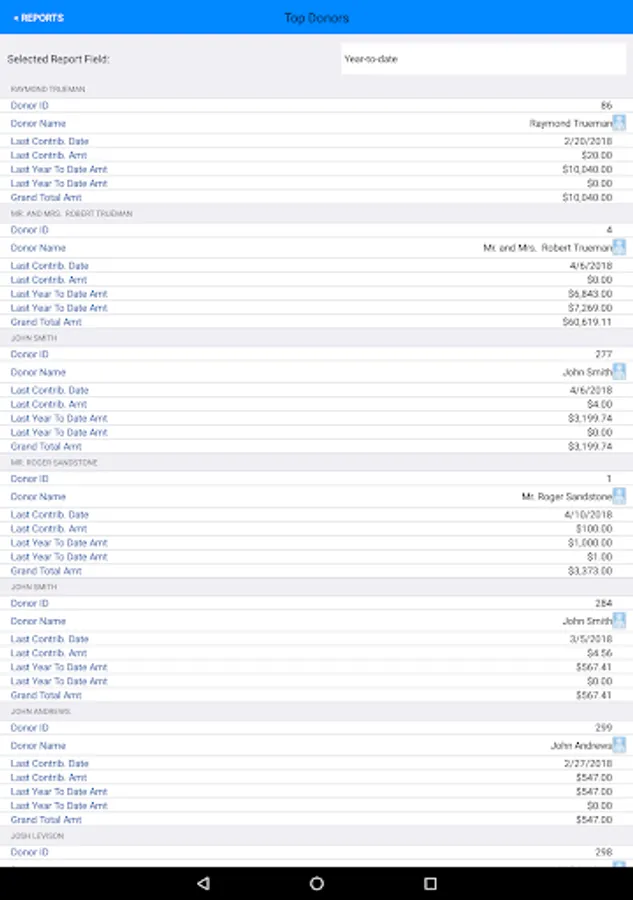Click the MR. AND MRS. ROBERT TRUEMAN header
633x900 pixels.
pos(72,214)
